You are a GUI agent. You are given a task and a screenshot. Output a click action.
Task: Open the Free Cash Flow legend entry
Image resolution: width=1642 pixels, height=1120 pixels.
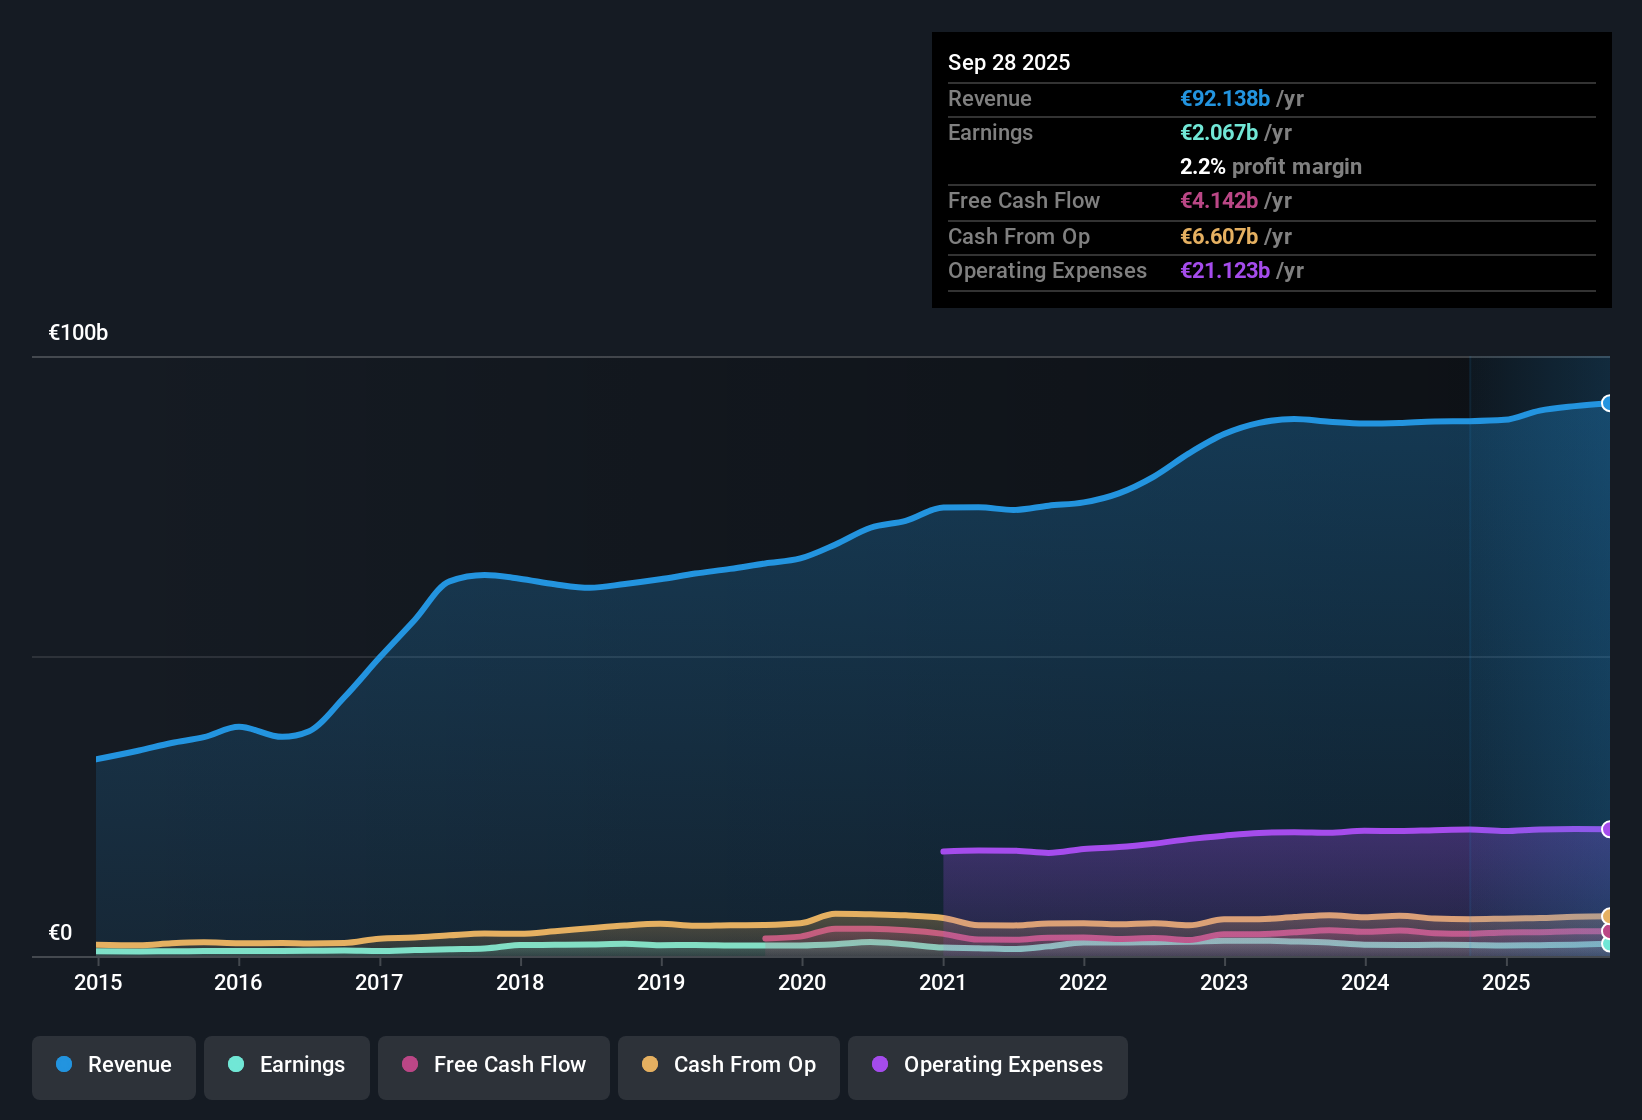coord(493,1065)
